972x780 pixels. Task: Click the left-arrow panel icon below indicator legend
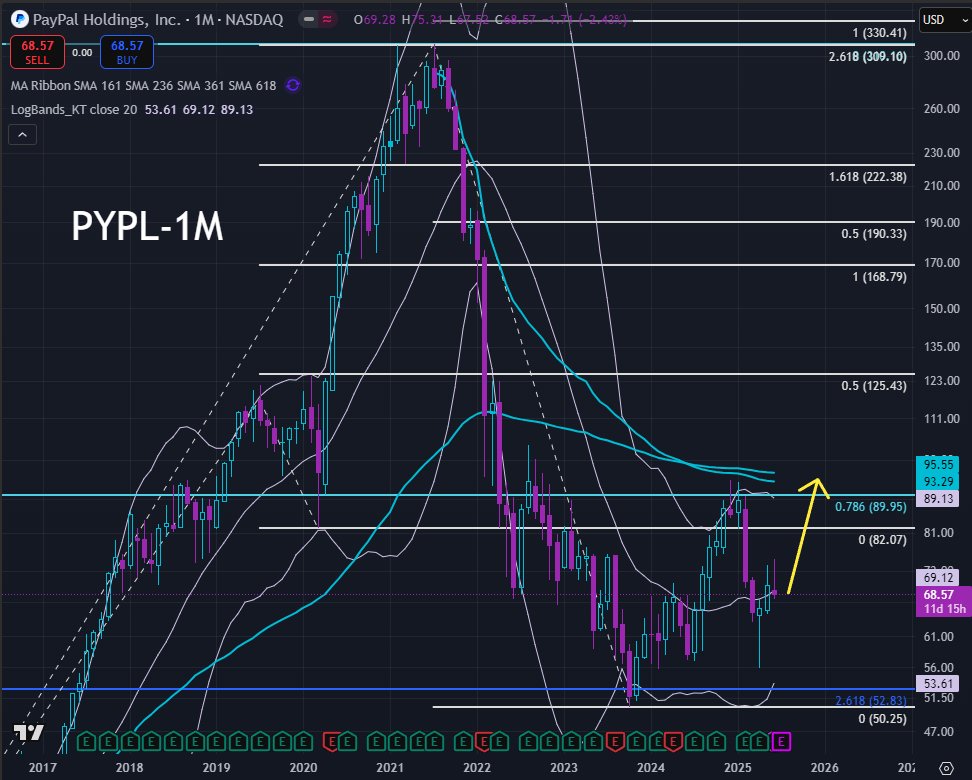pyautogui.click(x=22, y=134)
